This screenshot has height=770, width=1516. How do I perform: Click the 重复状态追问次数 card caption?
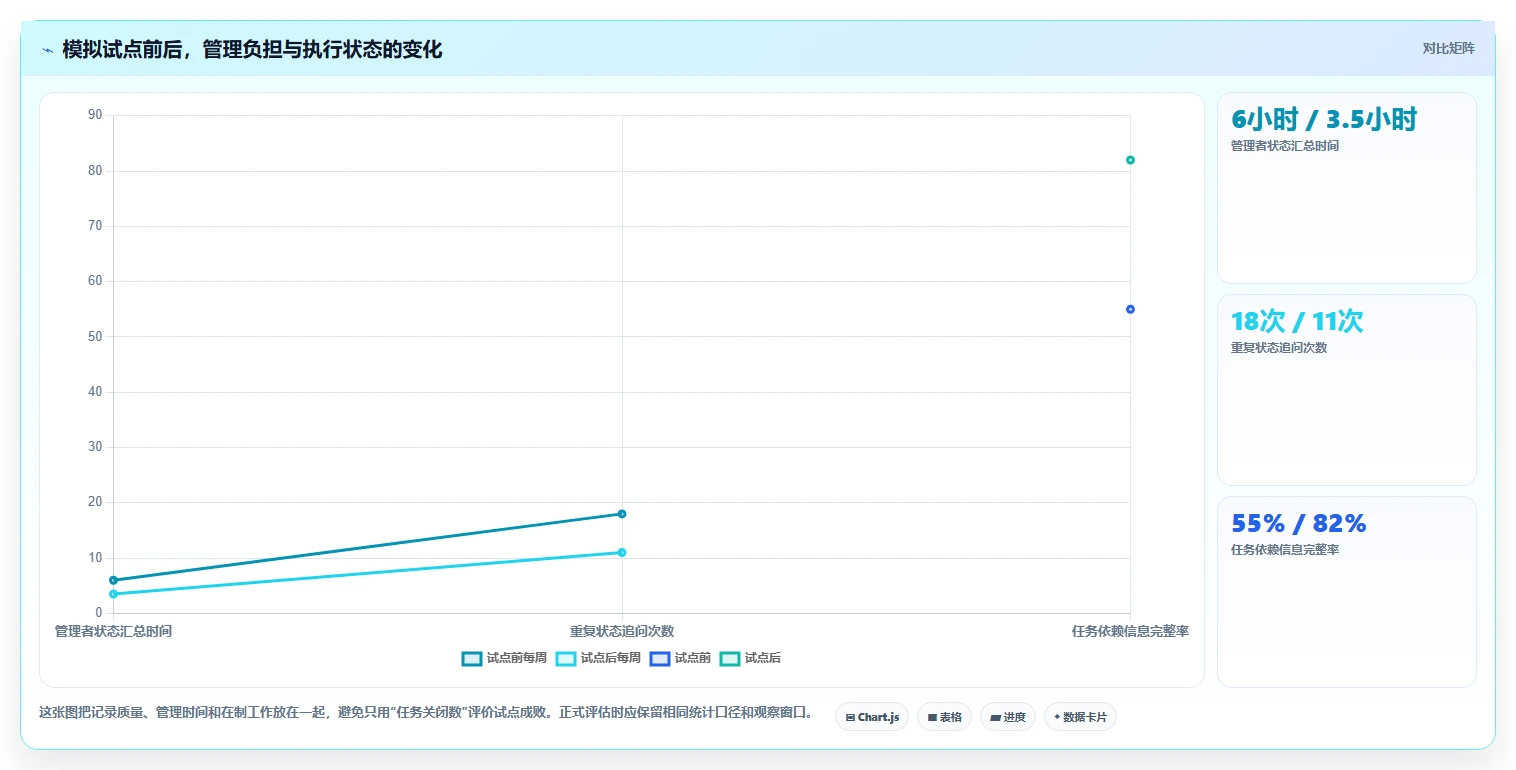[1279, 348]
